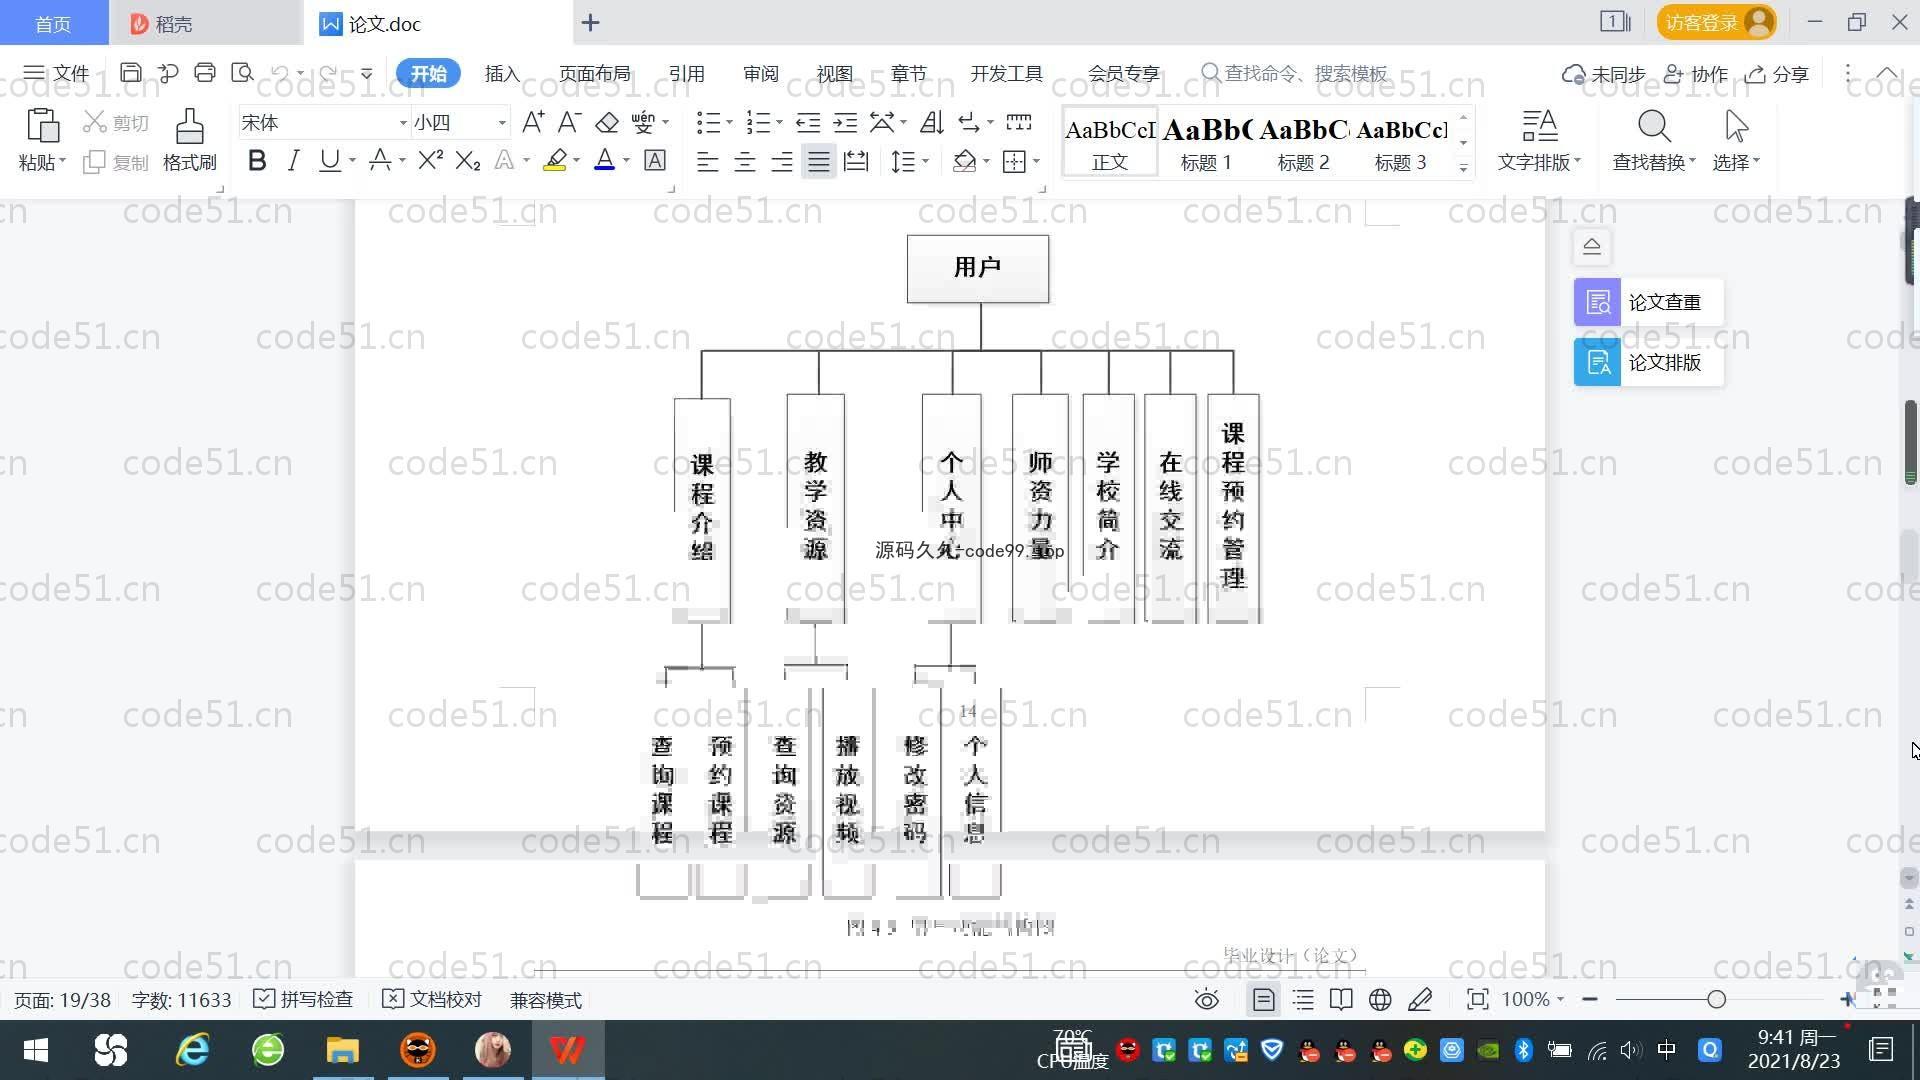Click the text highlight color button
The image size is (1920, 1080).
[x=555, y=160]
